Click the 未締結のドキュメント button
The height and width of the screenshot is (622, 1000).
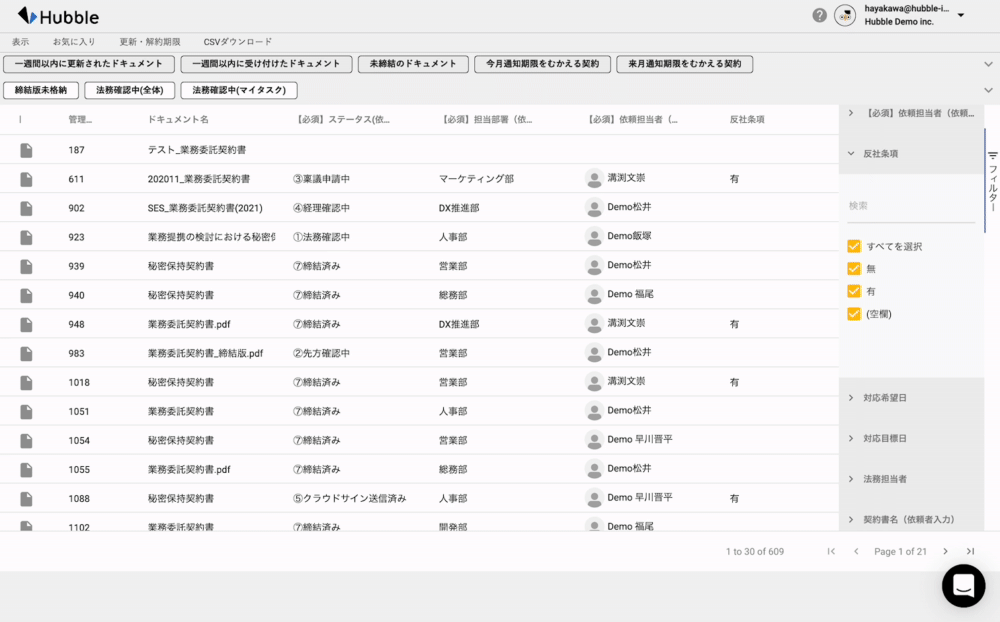pyautogui.click(x=412, y=64)
